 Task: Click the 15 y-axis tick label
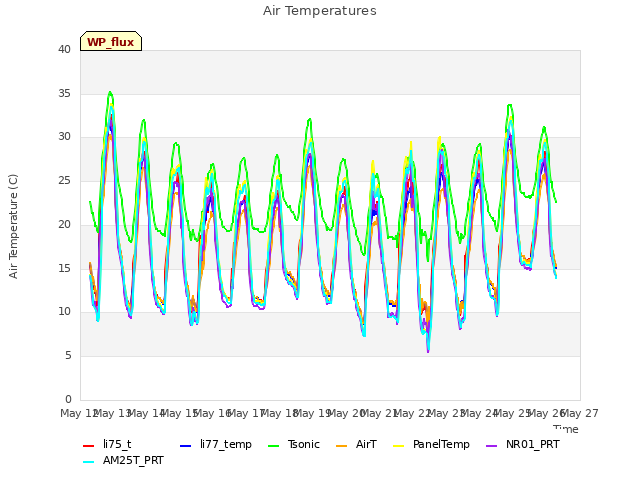click(64, 268)
